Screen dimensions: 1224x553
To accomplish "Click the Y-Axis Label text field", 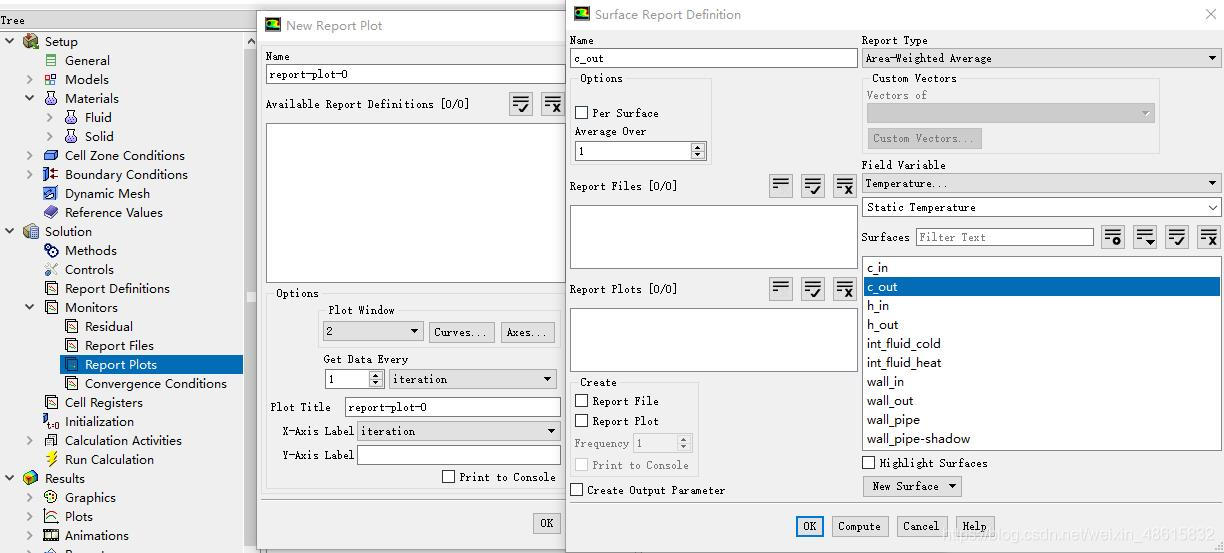I will pyautogui.click(x=458, y=455).
